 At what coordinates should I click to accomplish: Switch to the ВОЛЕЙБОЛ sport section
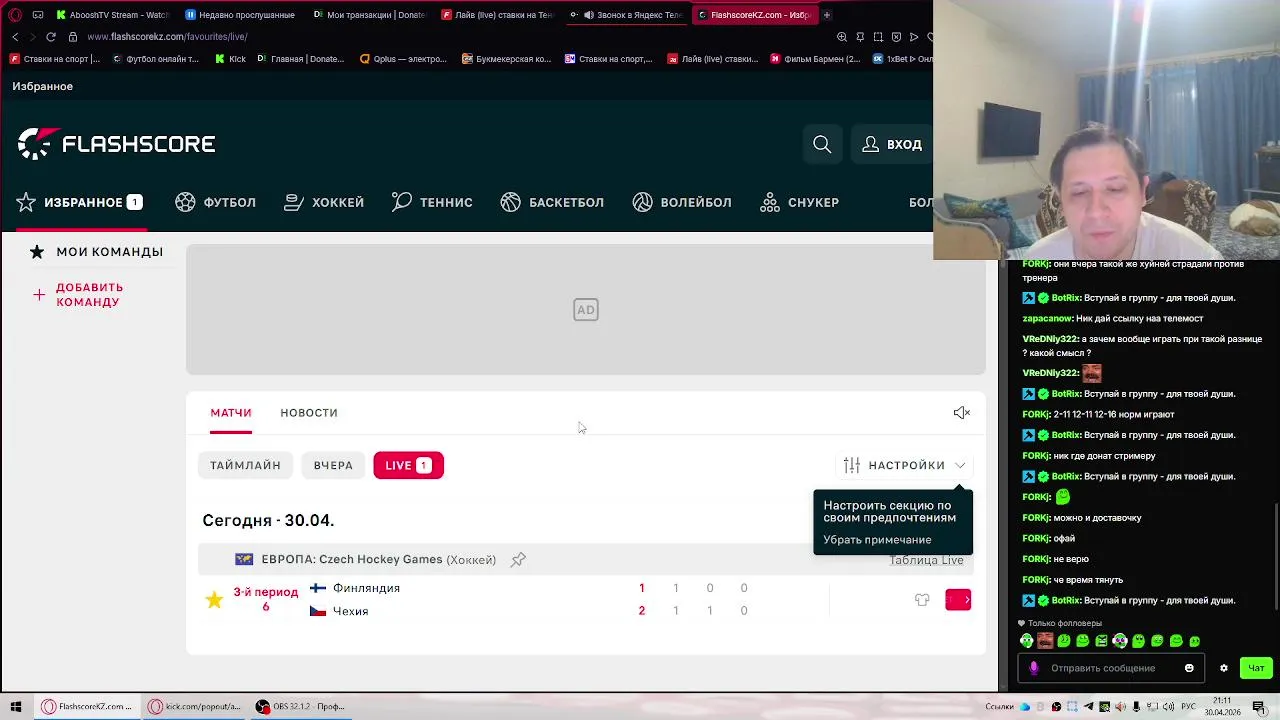[682, 202]
